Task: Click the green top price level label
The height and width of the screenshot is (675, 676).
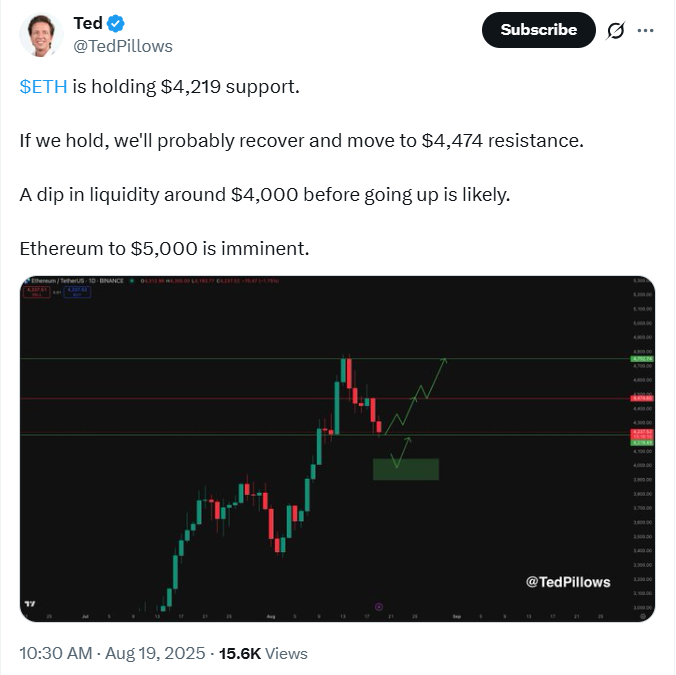Action: pos(642,359)
